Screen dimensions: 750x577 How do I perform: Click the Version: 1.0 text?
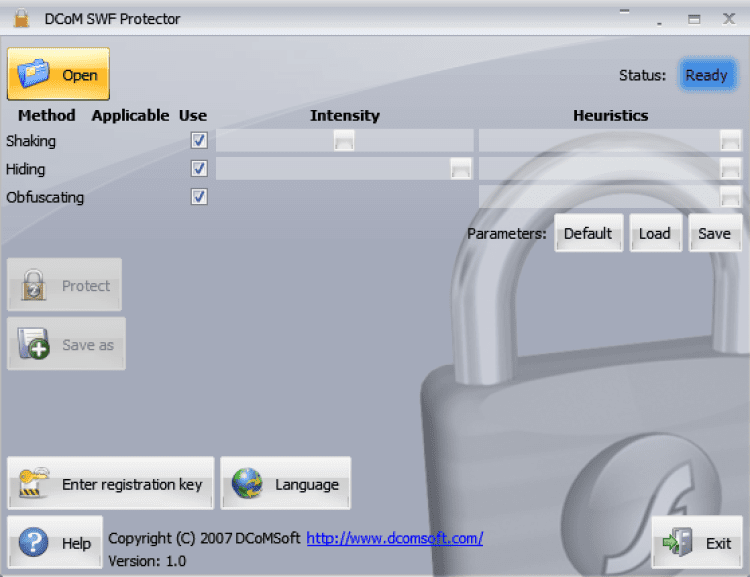pyautogui.click(x=147, y=561)
